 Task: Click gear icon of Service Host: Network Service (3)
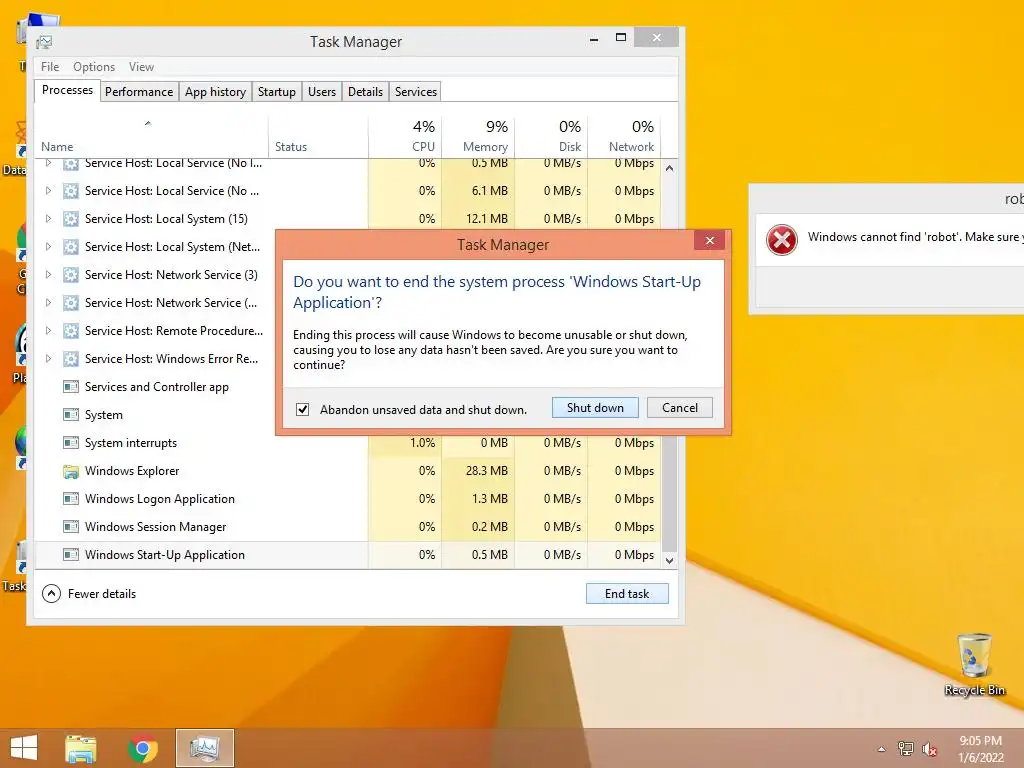(71, 275)
